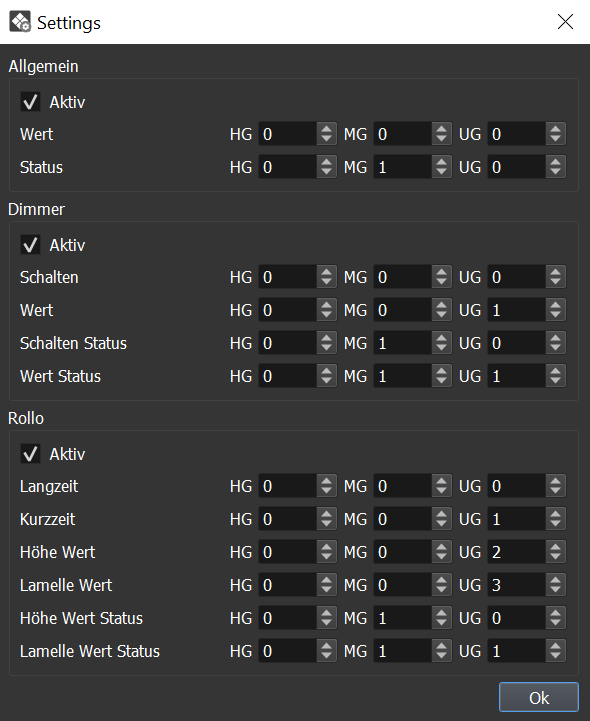590x721 pixels.
Task: Decrease Rollo Lamelle Wert UG down arrow
Action: click(x=556, y=590)
